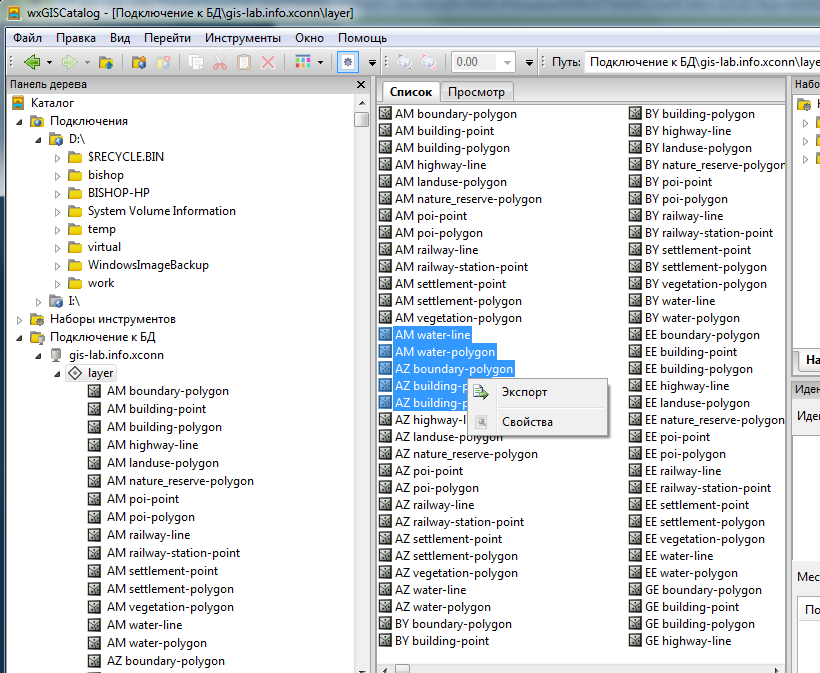820x673 pixels.
Task: Click the Cut scissors icon
Action: pyautogui.click(x=220, y=63)
